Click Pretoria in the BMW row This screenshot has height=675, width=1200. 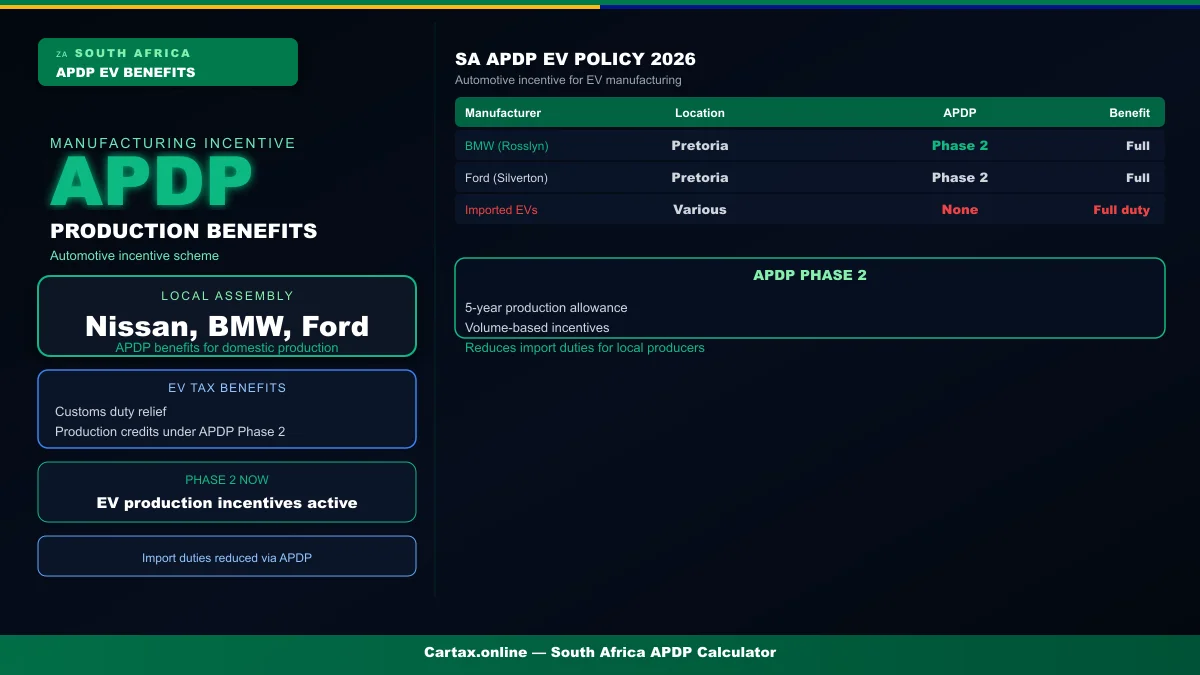click(x=700, y=146)
